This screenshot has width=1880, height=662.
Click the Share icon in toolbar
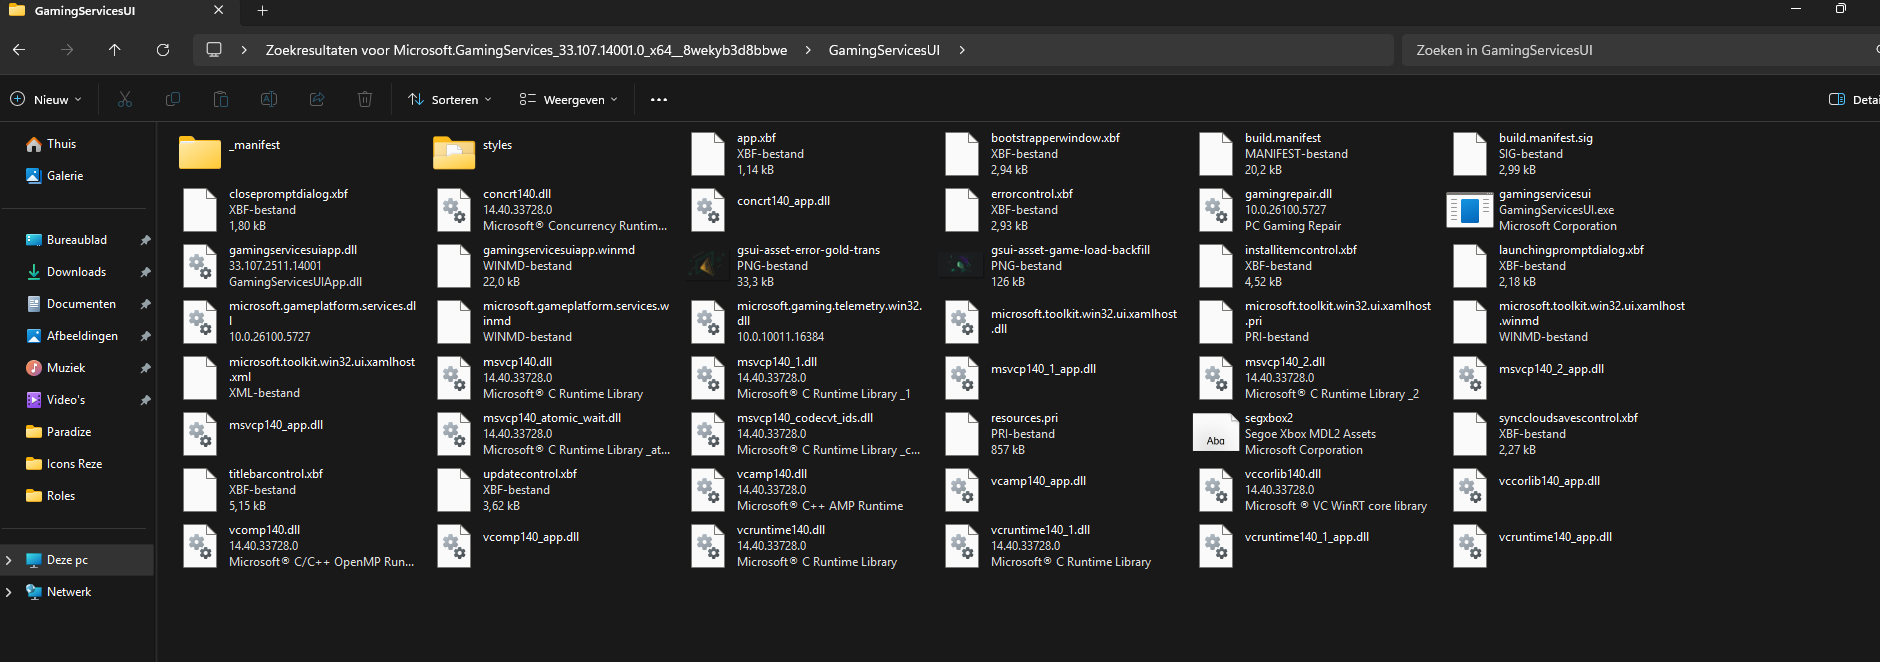click(x=317, y=99)
